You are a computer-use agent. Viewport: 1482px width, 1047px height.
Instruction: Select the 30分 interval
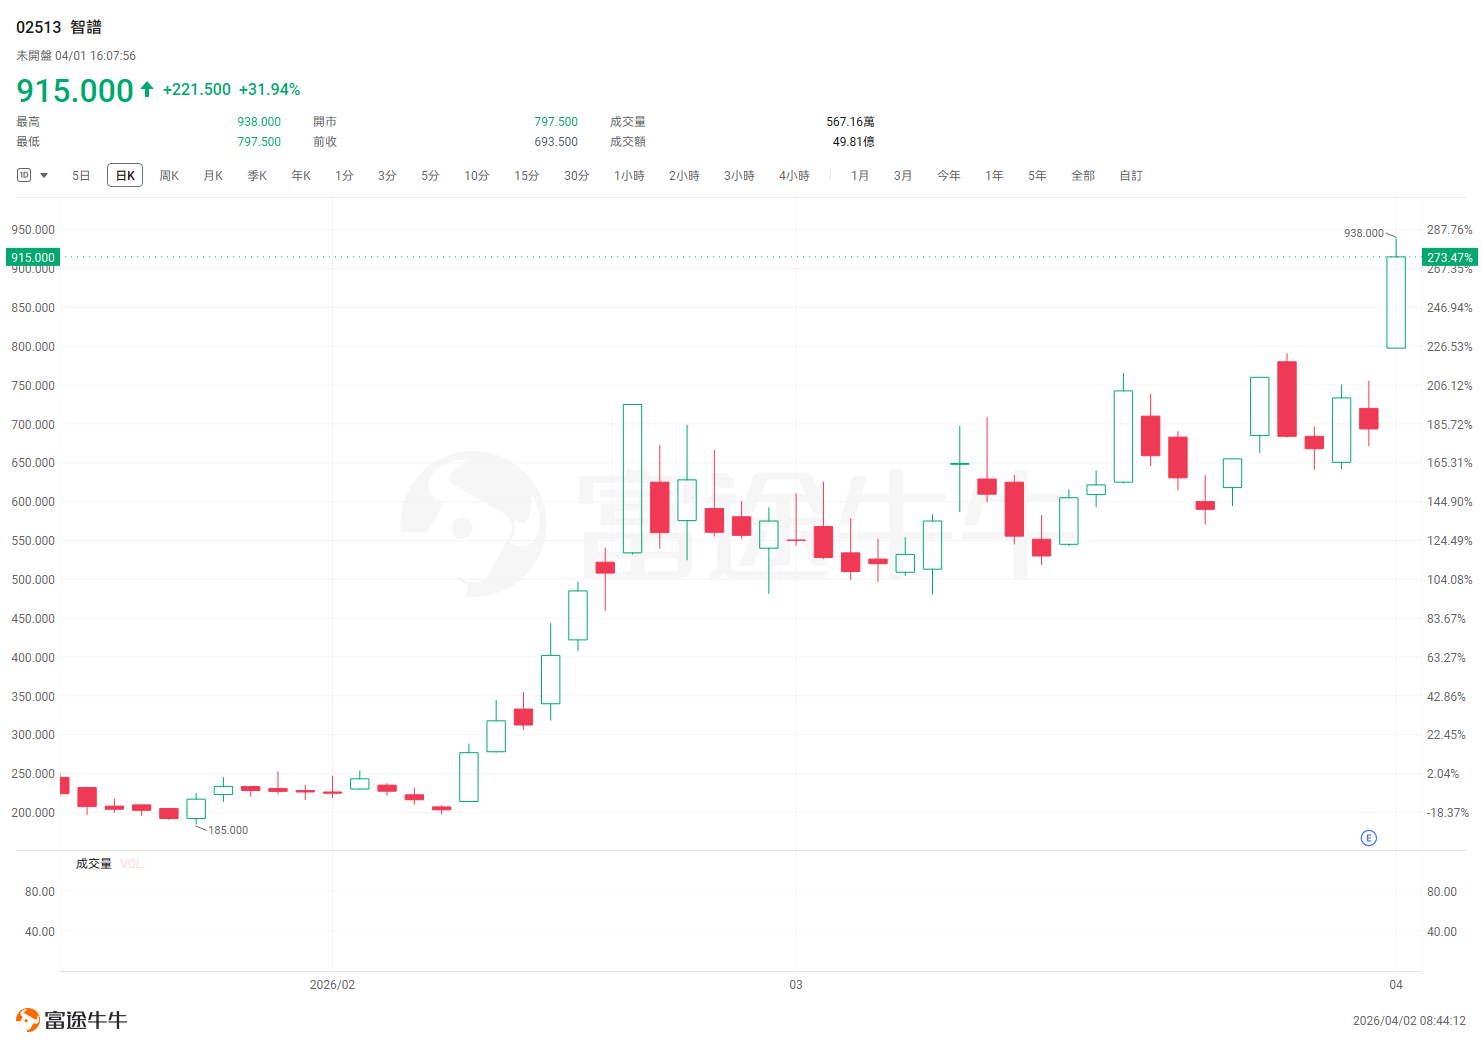(576, 176)
